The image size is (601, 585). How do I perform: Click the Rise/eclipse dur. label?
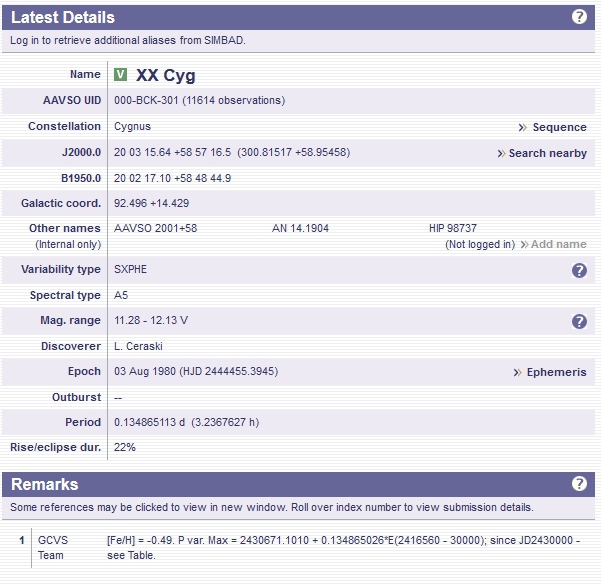[56, 447]
